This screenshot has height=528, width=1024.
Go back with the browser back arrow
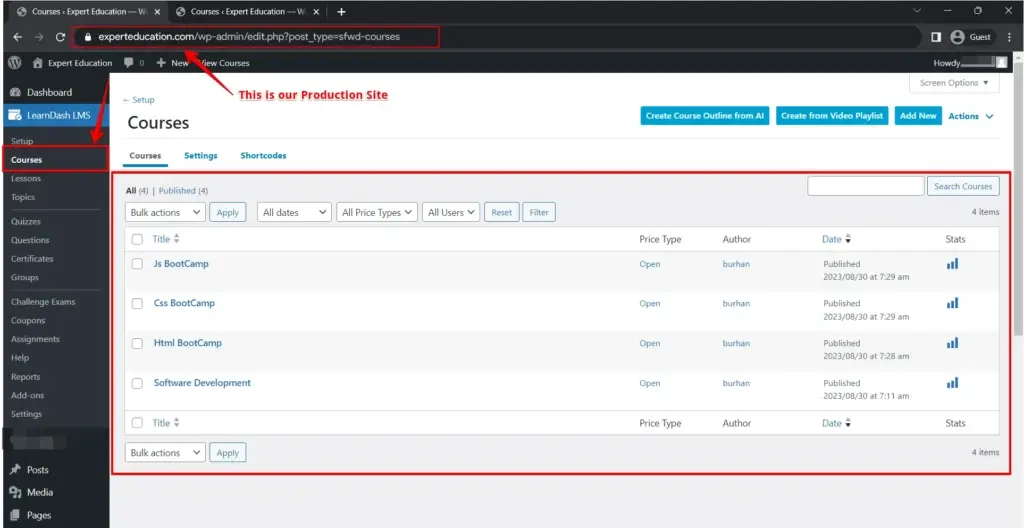(18, 37)
